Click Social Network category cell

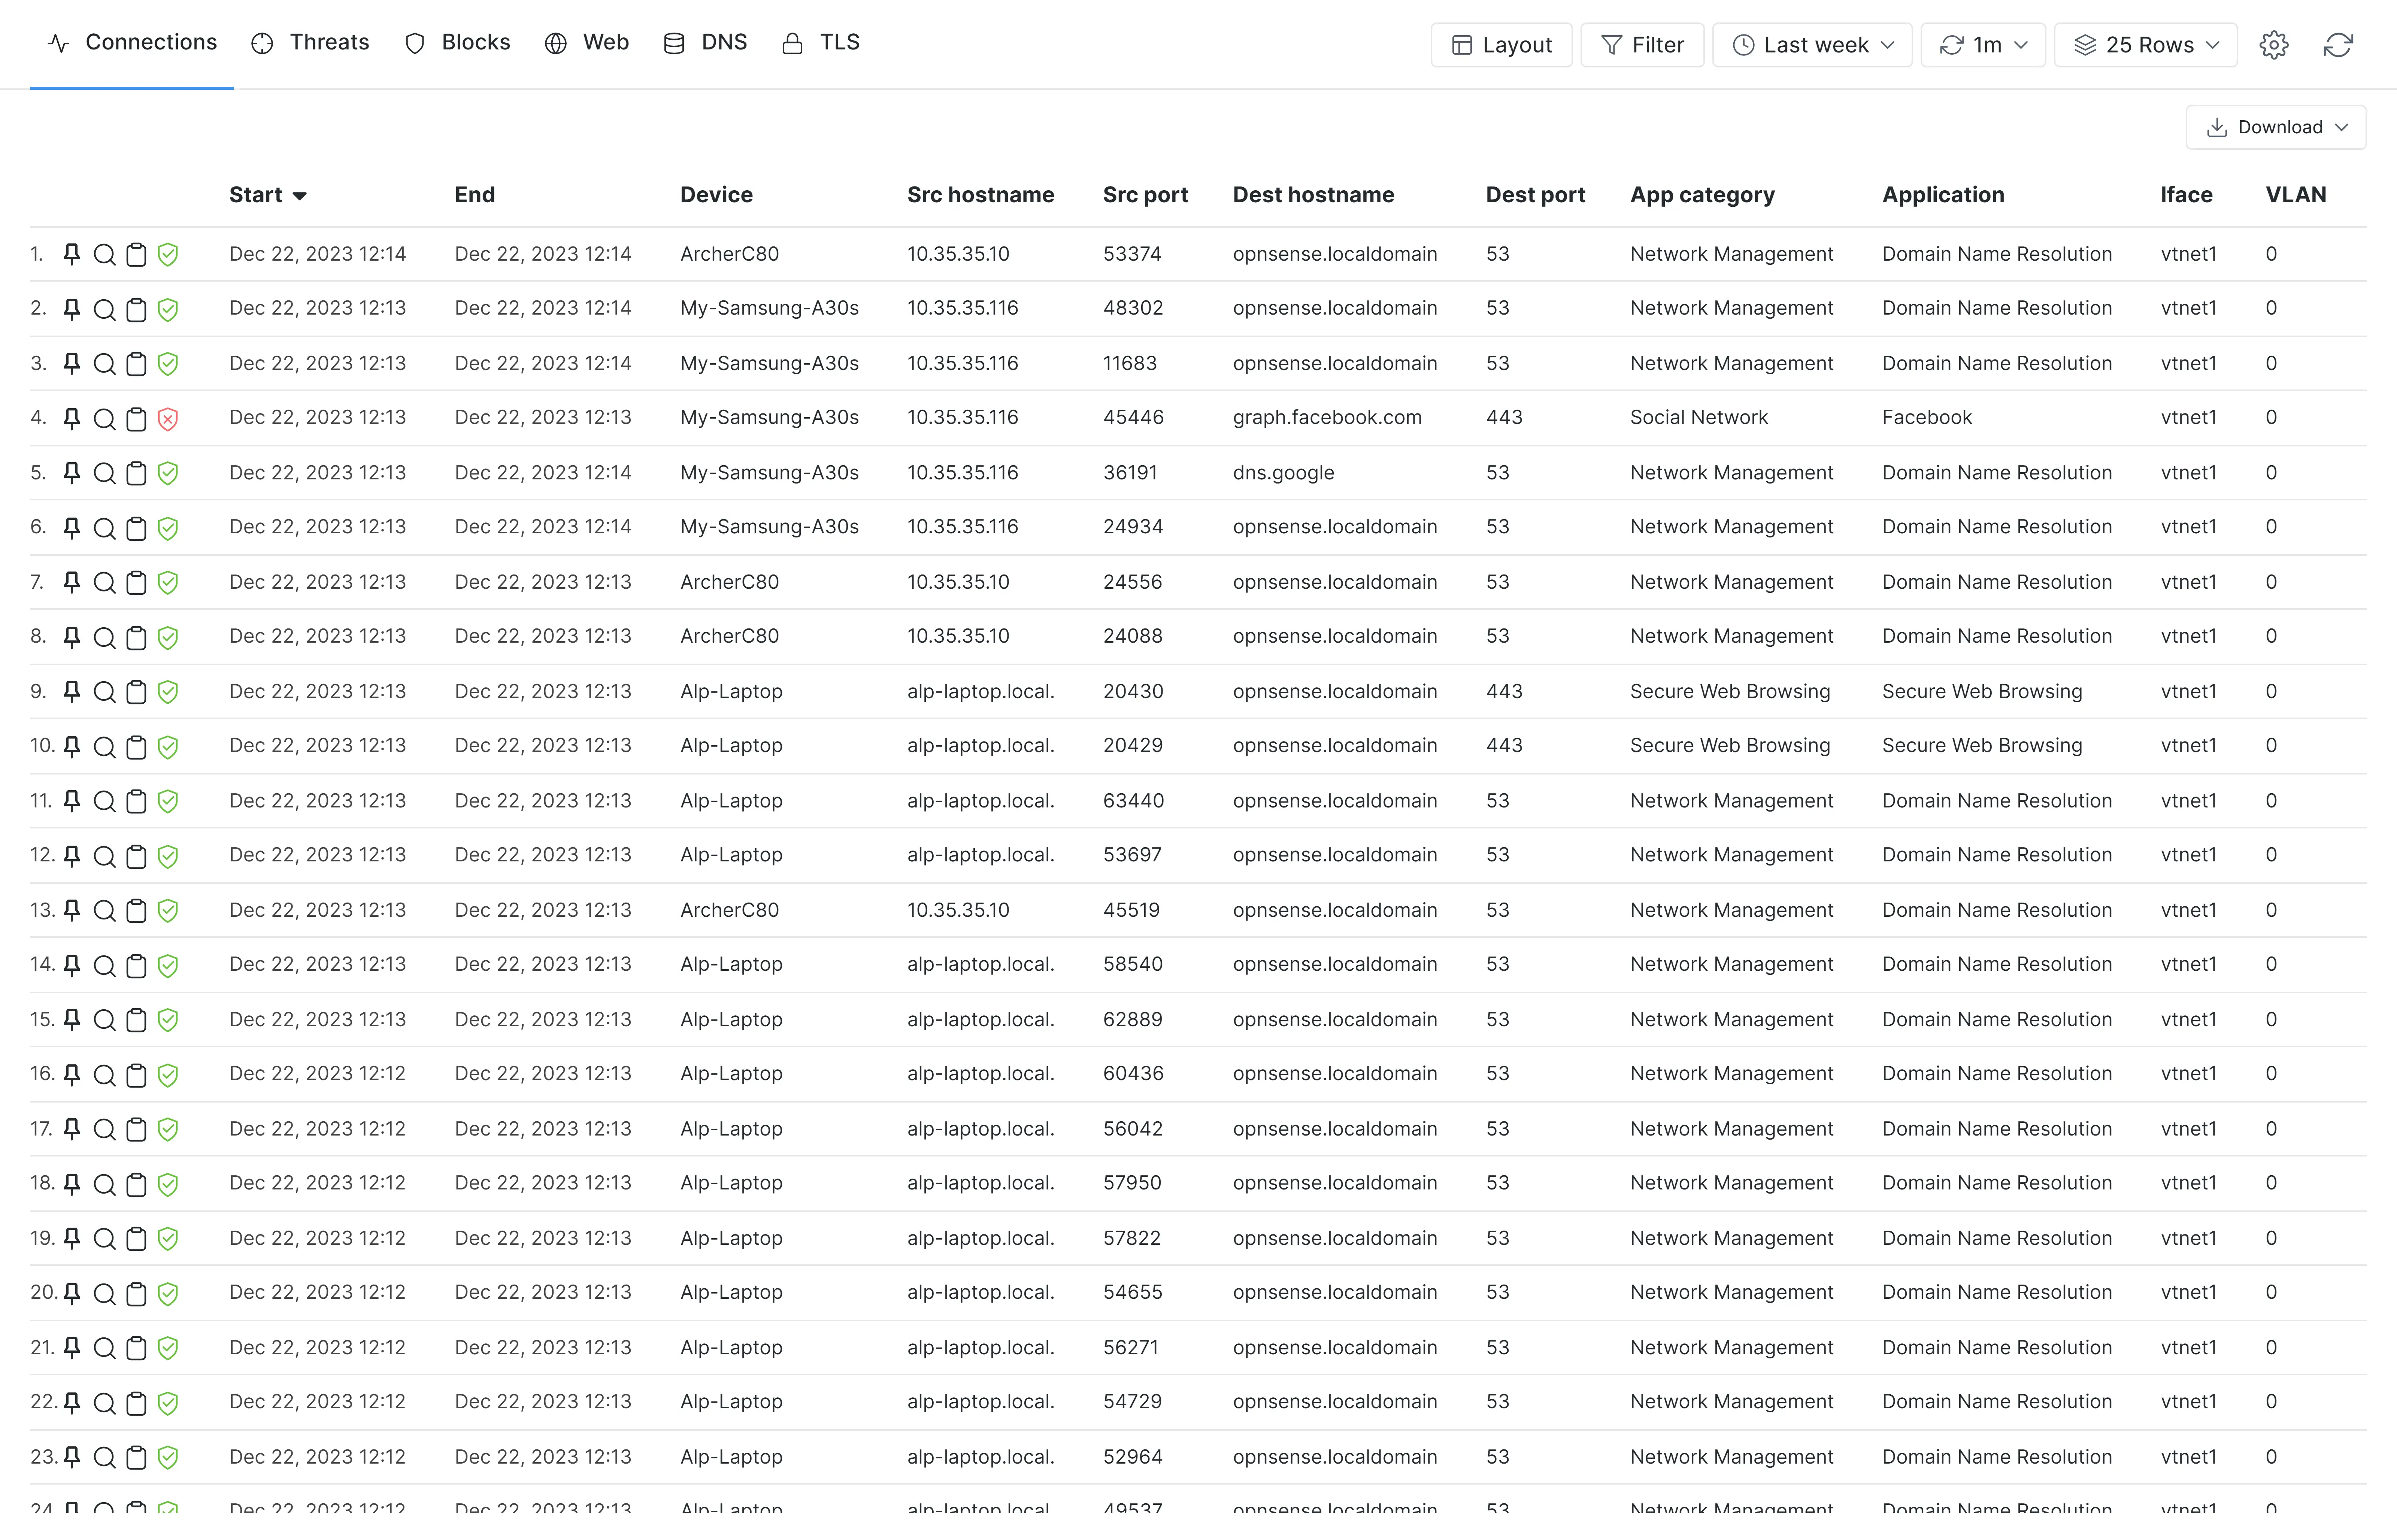(1698, 418)
